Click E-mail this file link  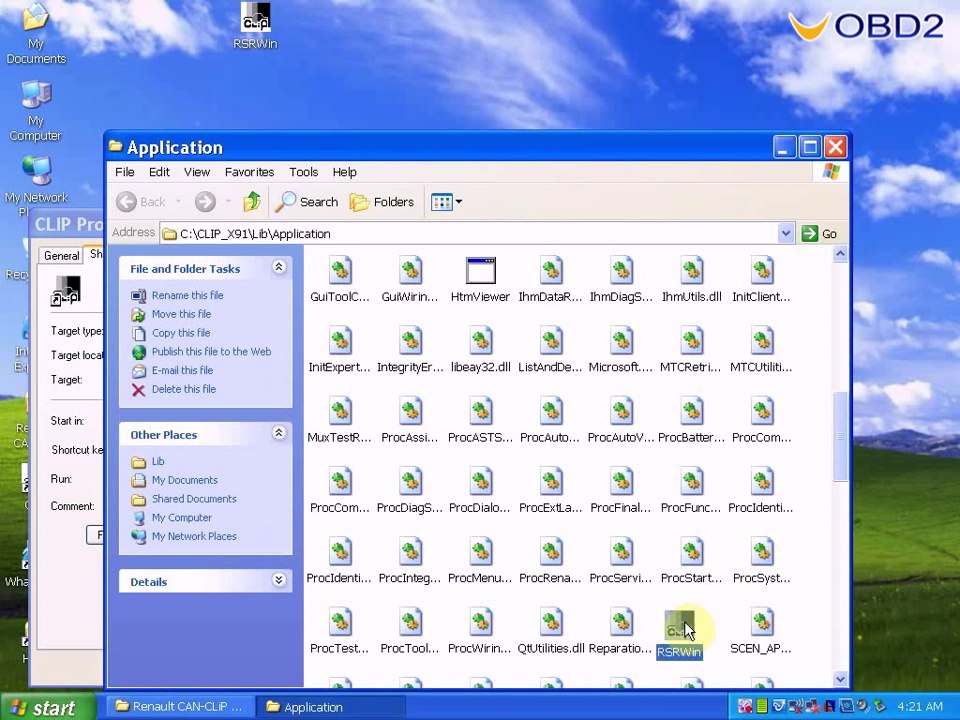pyautogui.click(x=182, y=370)
